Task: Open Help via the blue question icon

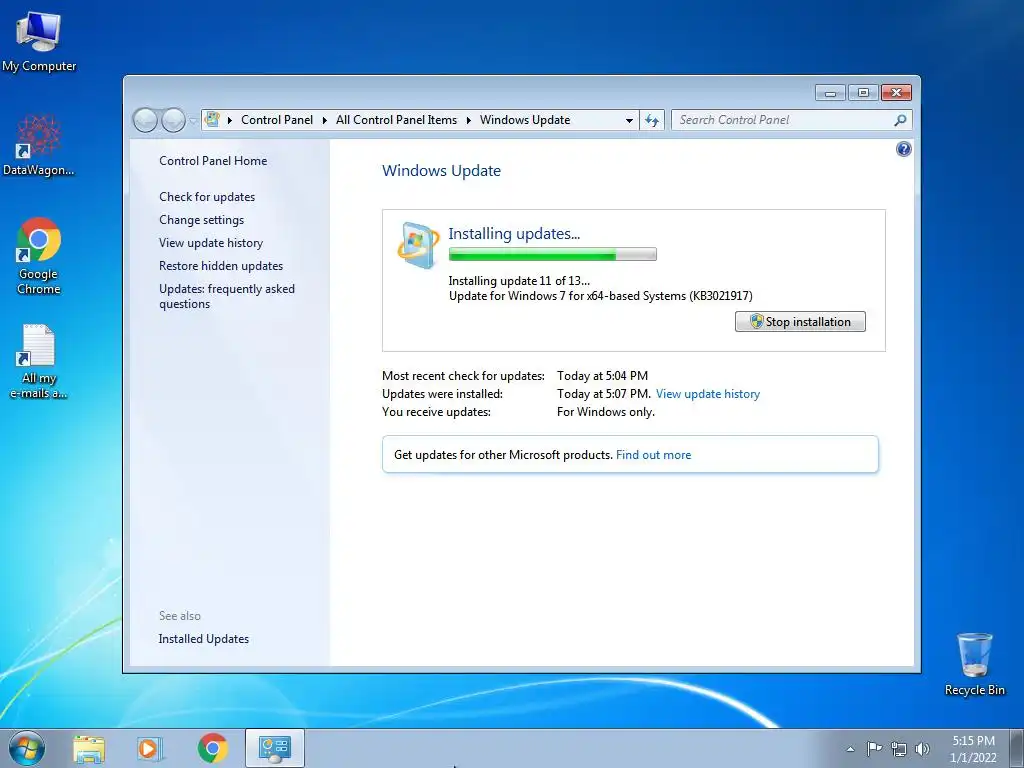Action: click(903, 149)
